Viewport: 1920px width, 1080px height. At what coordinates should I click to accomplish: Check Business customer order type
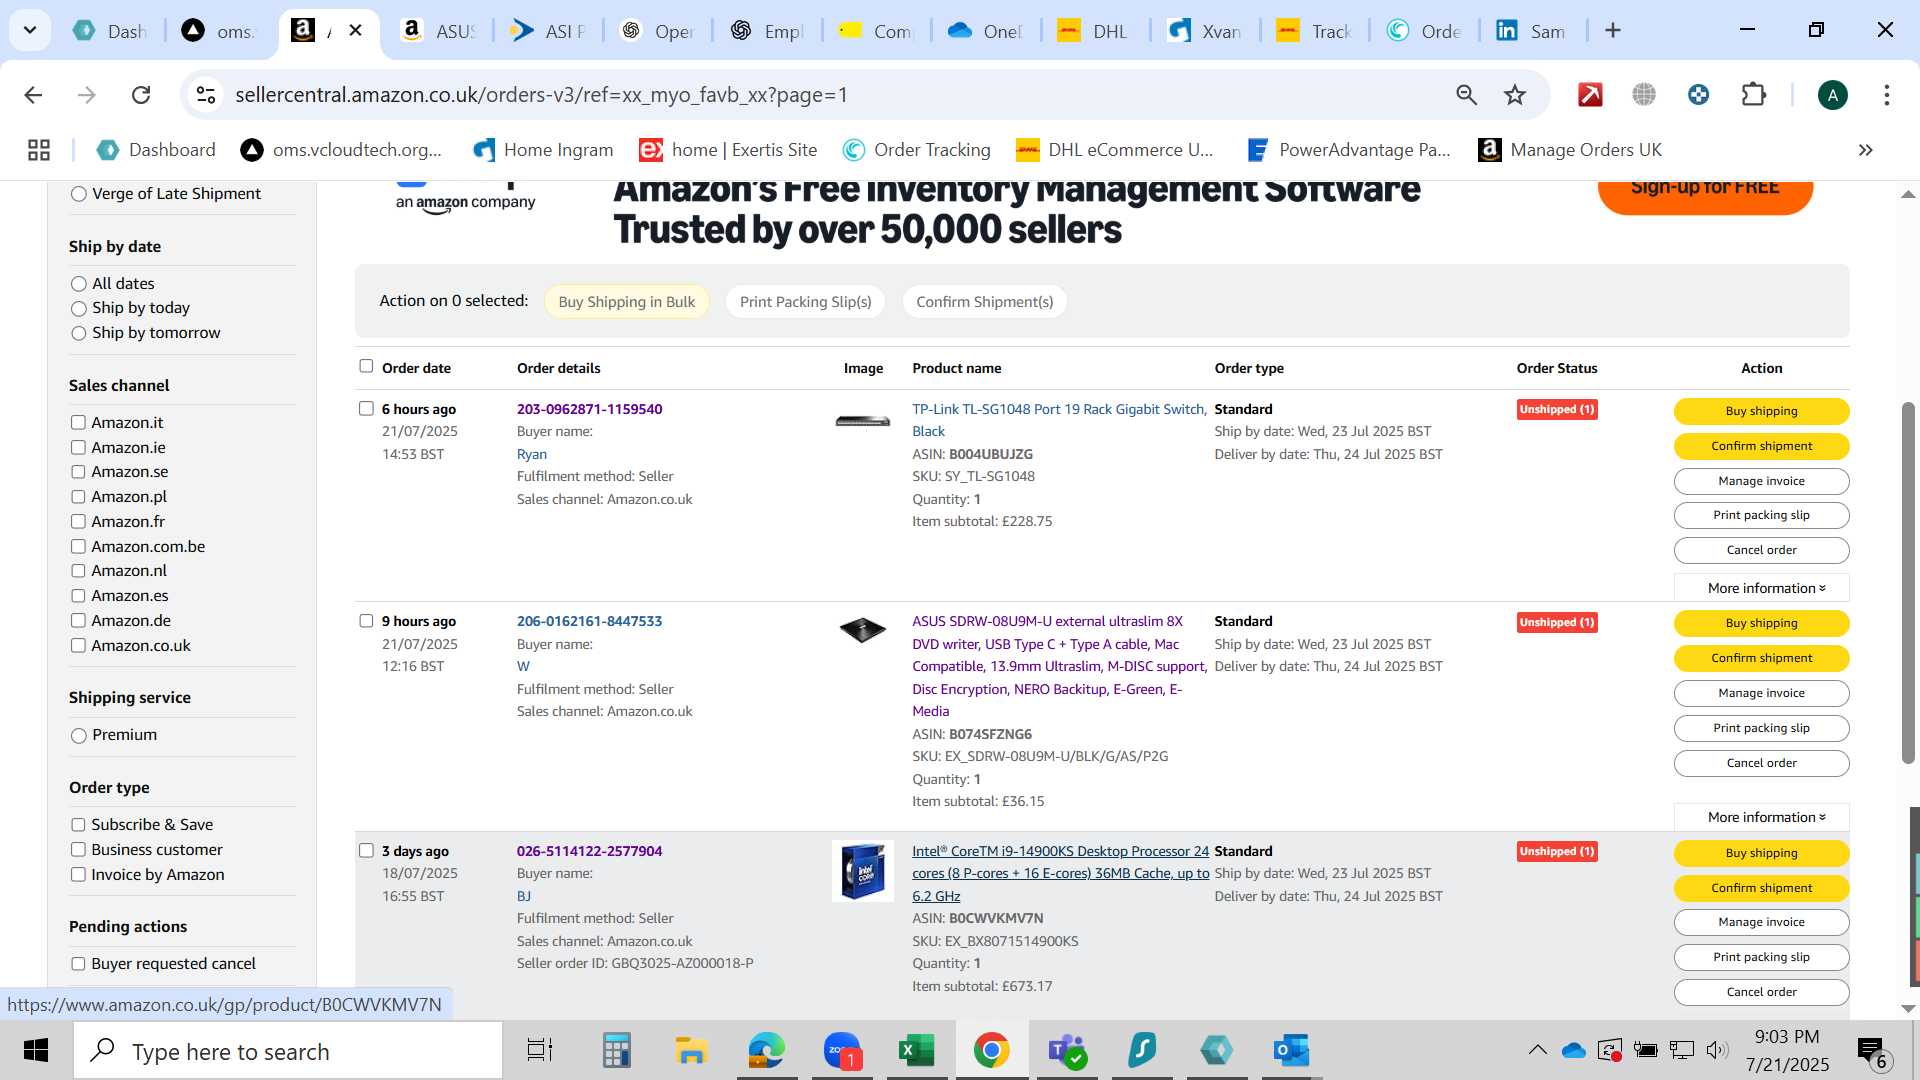78,850
